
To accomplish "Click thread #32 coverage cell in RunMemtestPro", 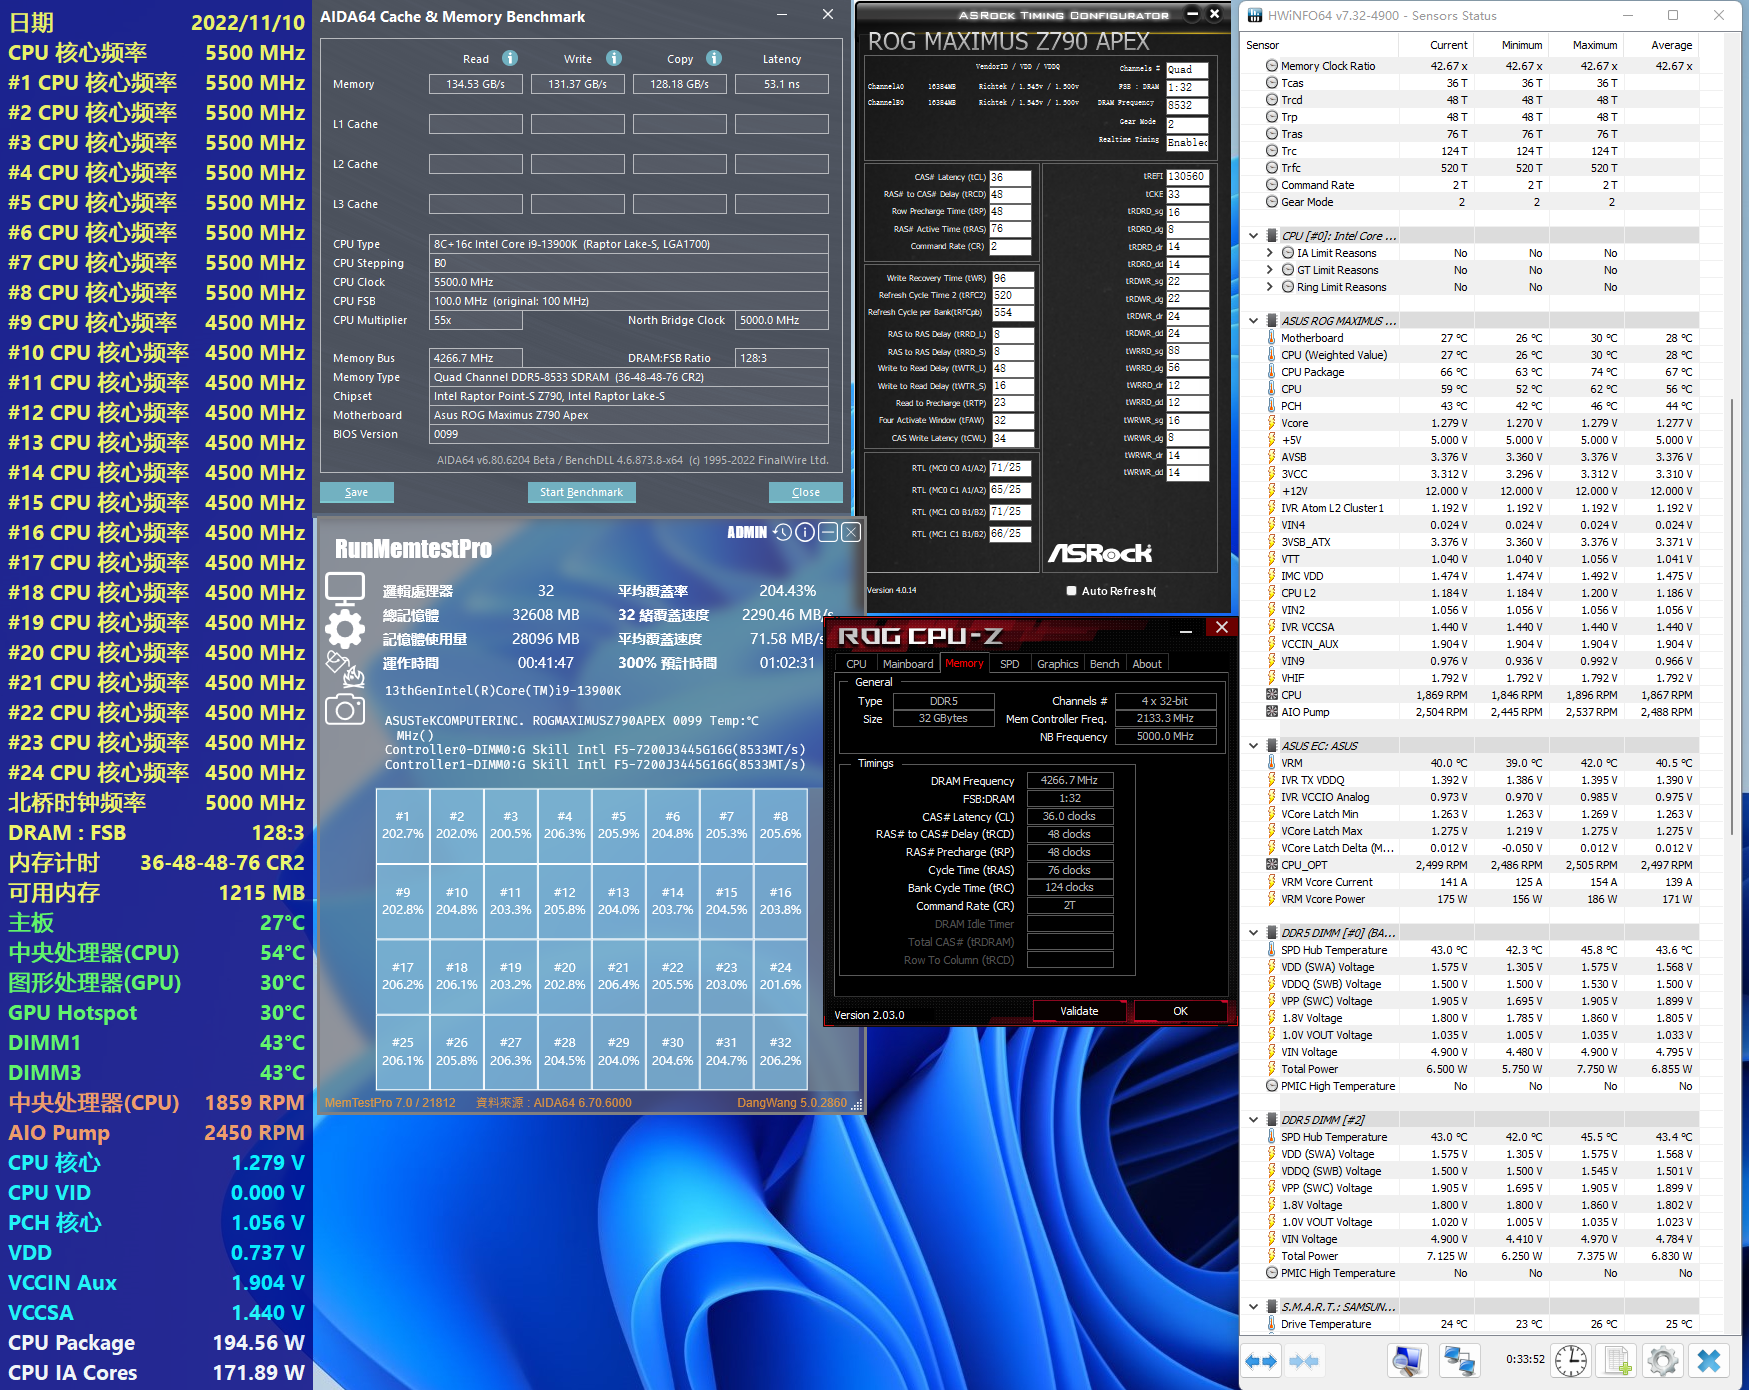I will click(780, 1052).
